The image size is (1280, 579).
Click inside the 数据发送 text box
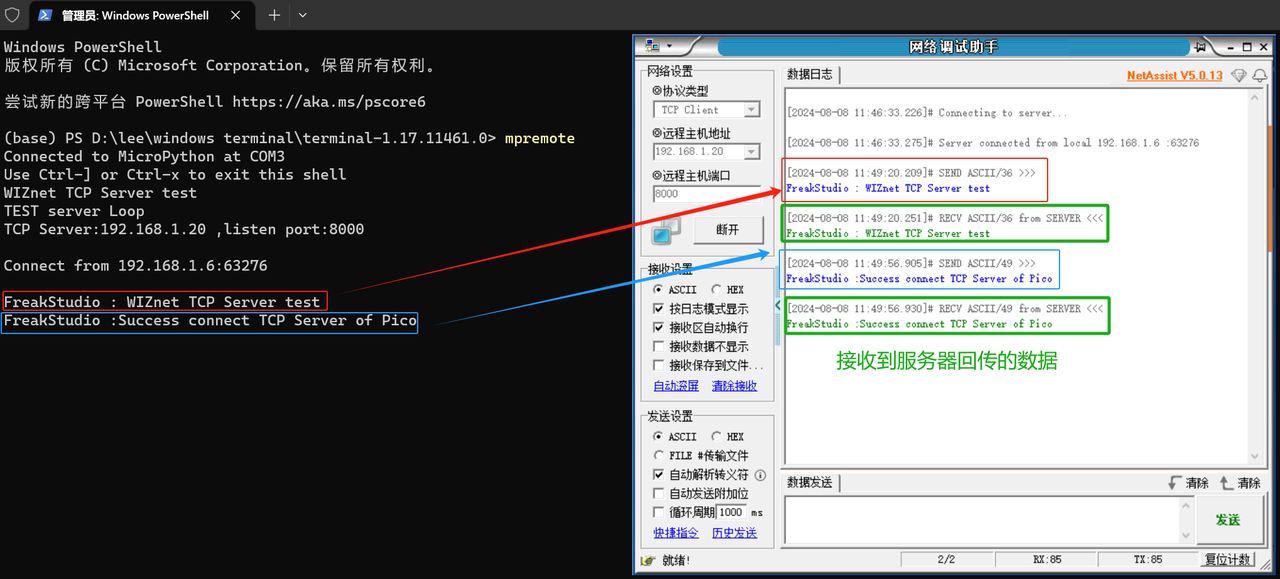pos(983,520)
